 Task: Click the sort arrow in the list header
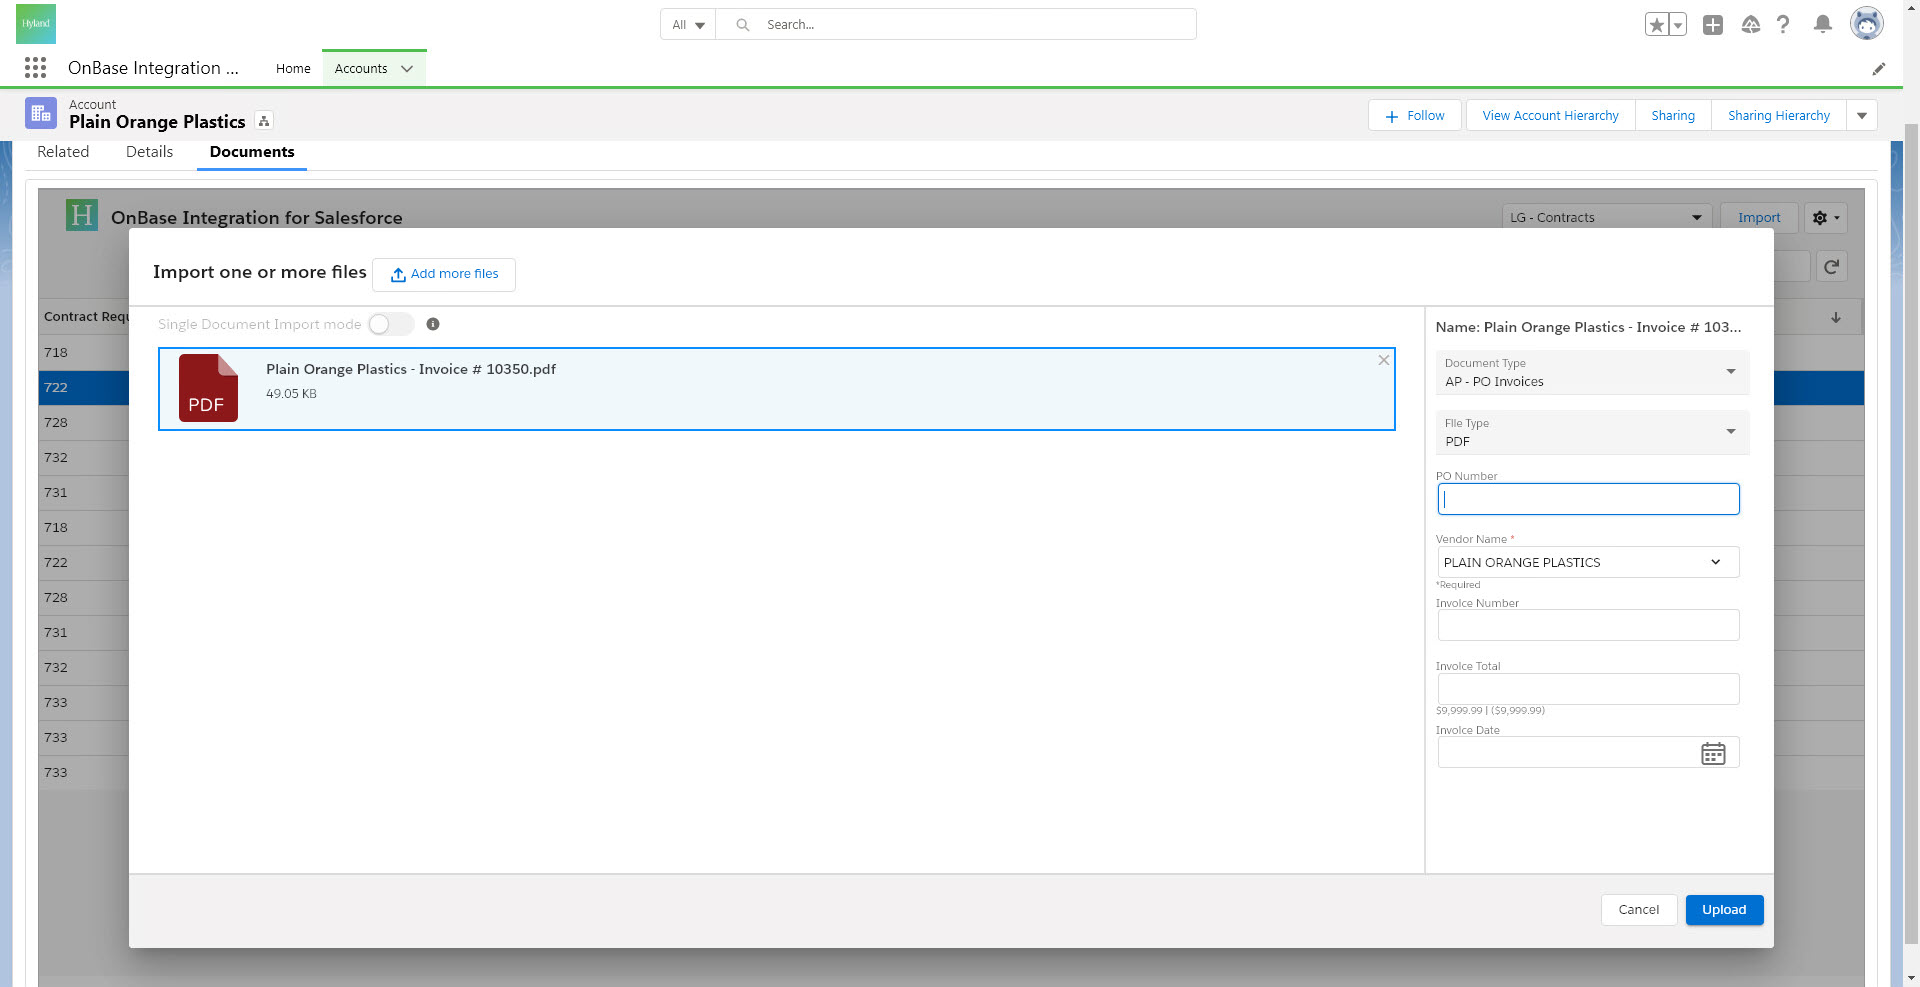[x=1836, y=317]
